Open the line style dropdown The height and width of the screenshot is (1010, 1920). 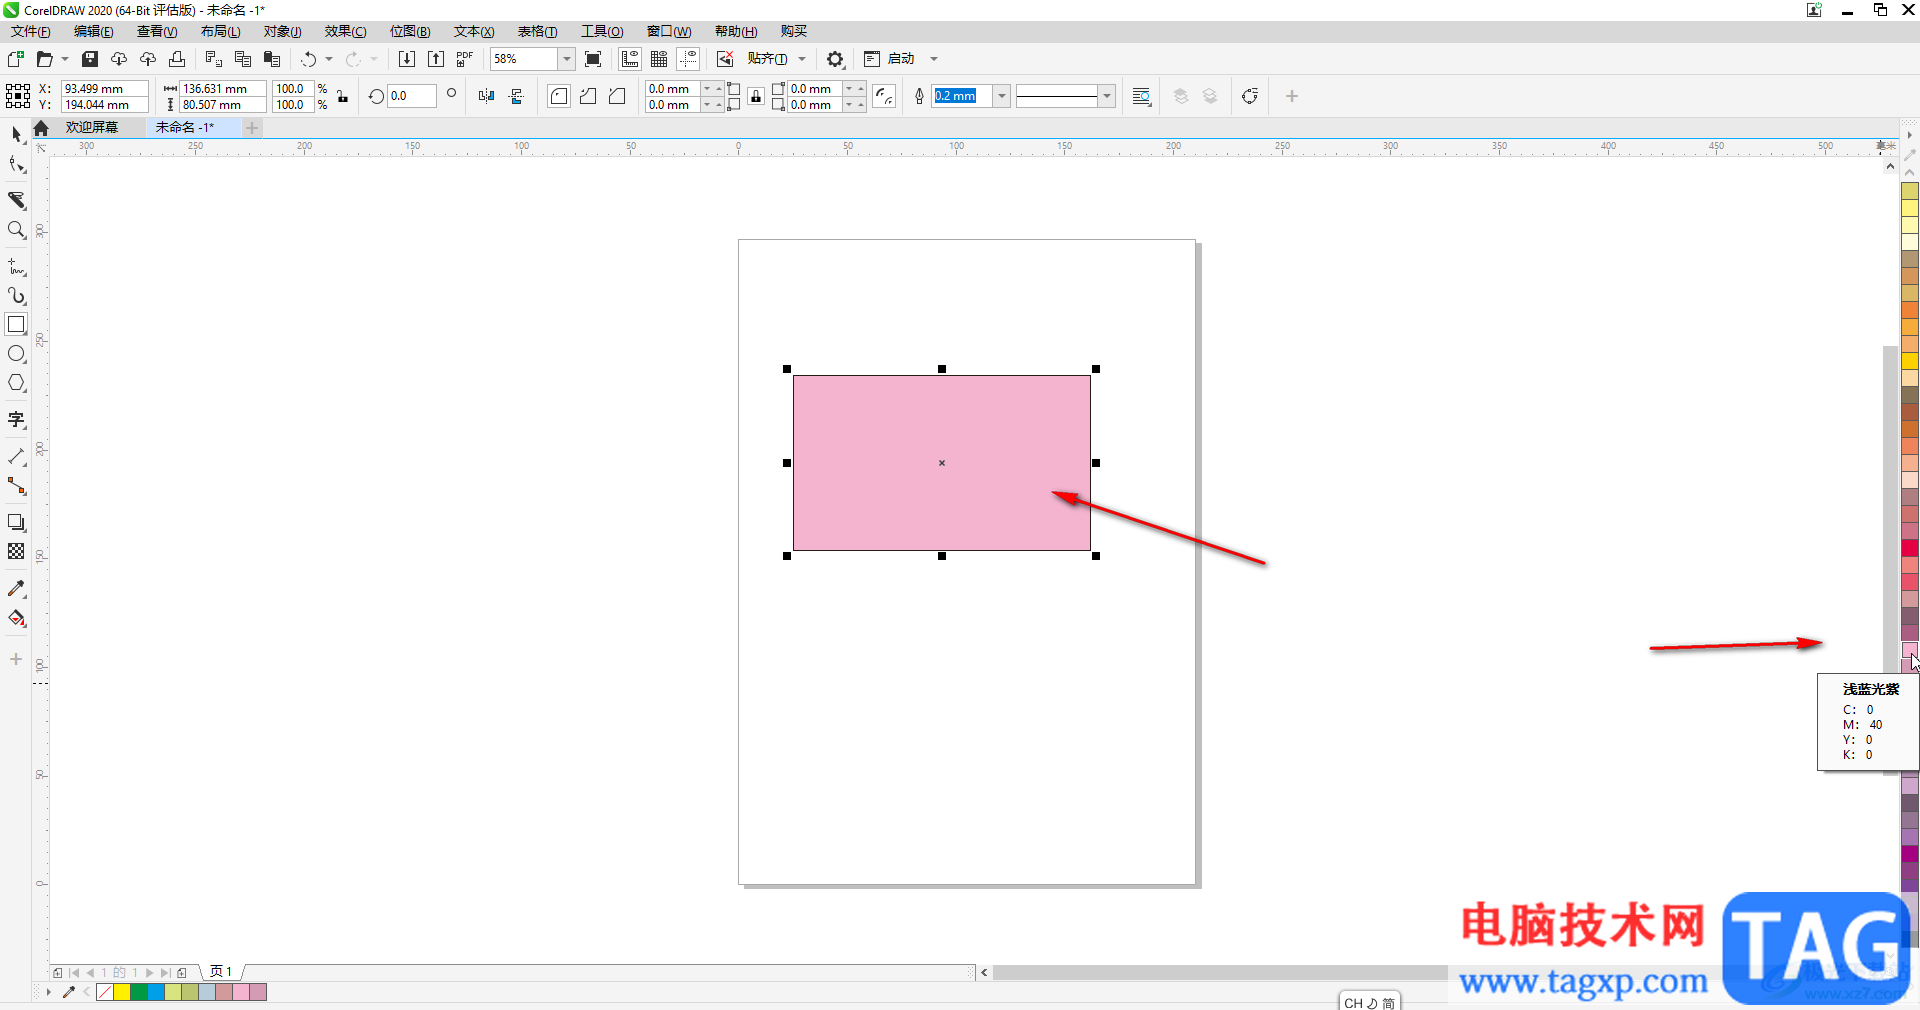click(x=1106, y=96)
